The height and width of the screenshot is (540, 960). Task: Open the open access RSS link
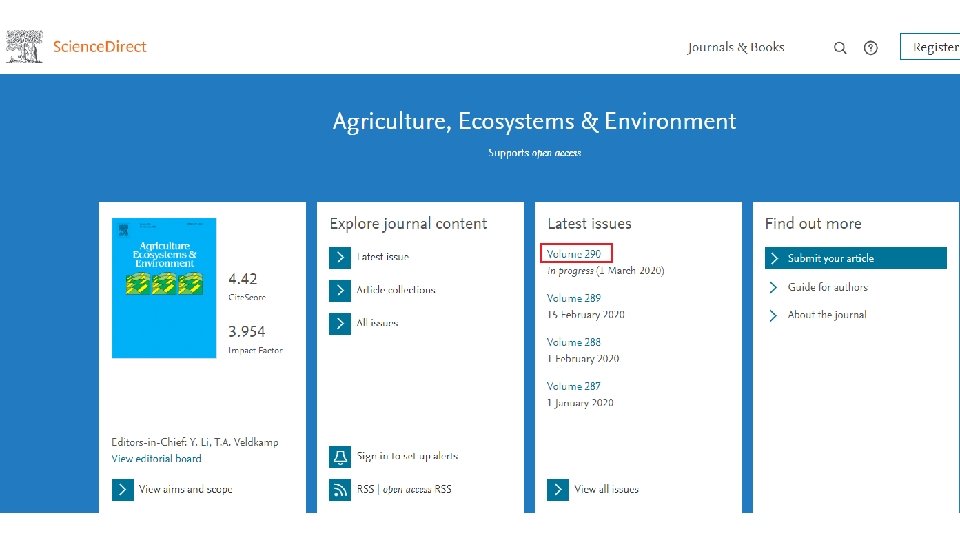(x=417, y=490)
